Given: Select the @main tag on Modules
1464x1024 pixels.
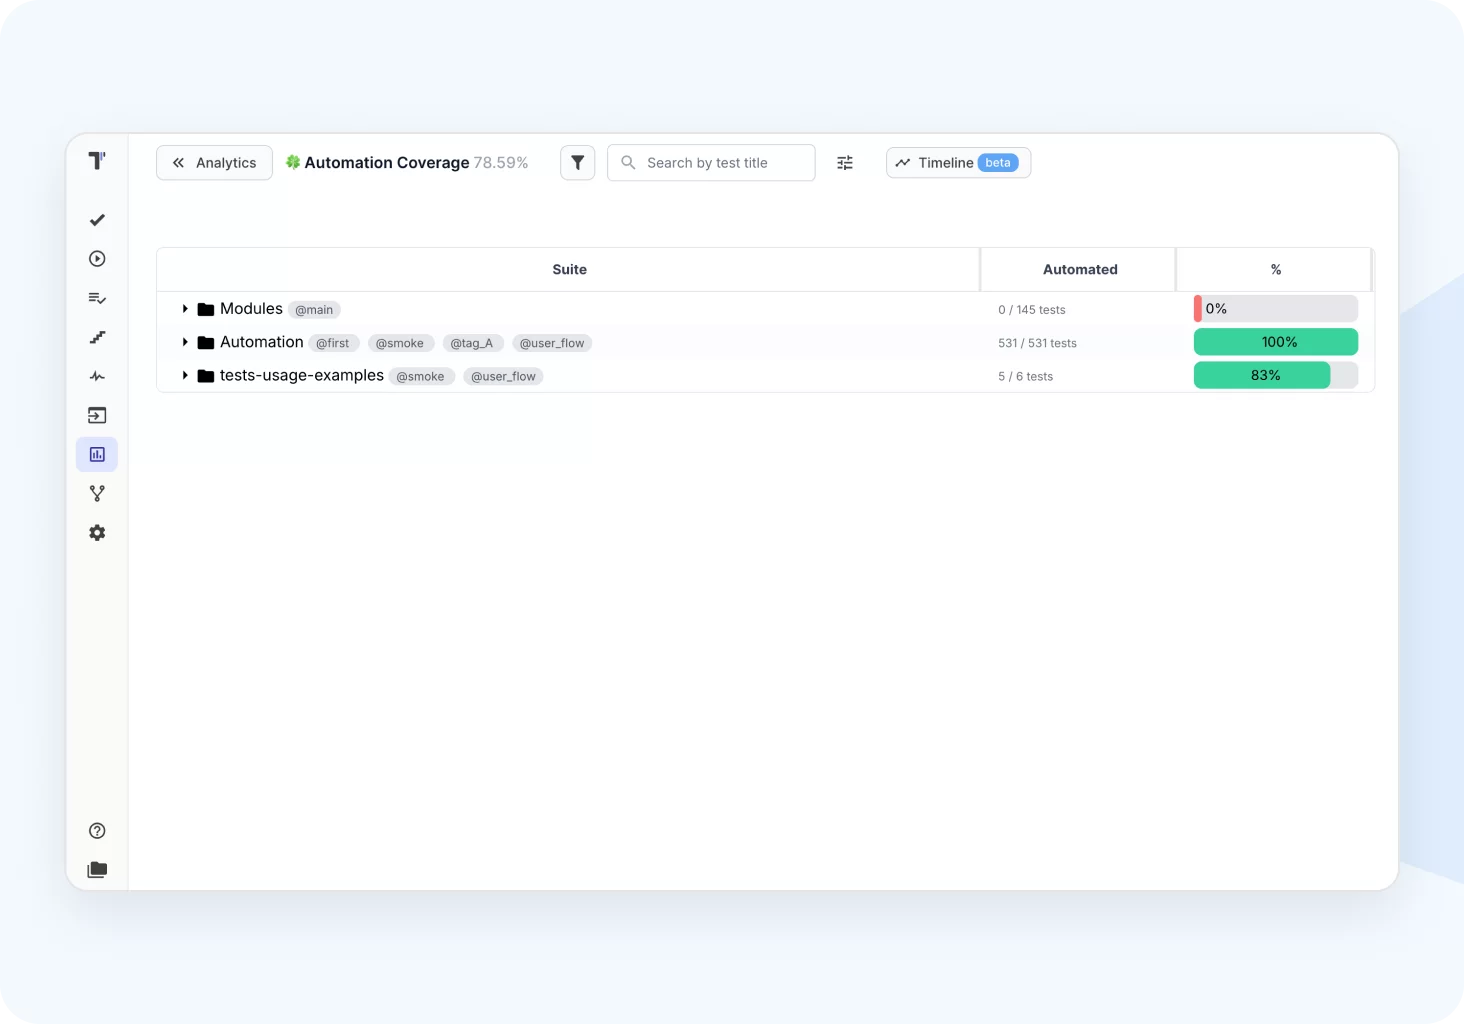Looking at the screenshot, I should click(314, 310).
